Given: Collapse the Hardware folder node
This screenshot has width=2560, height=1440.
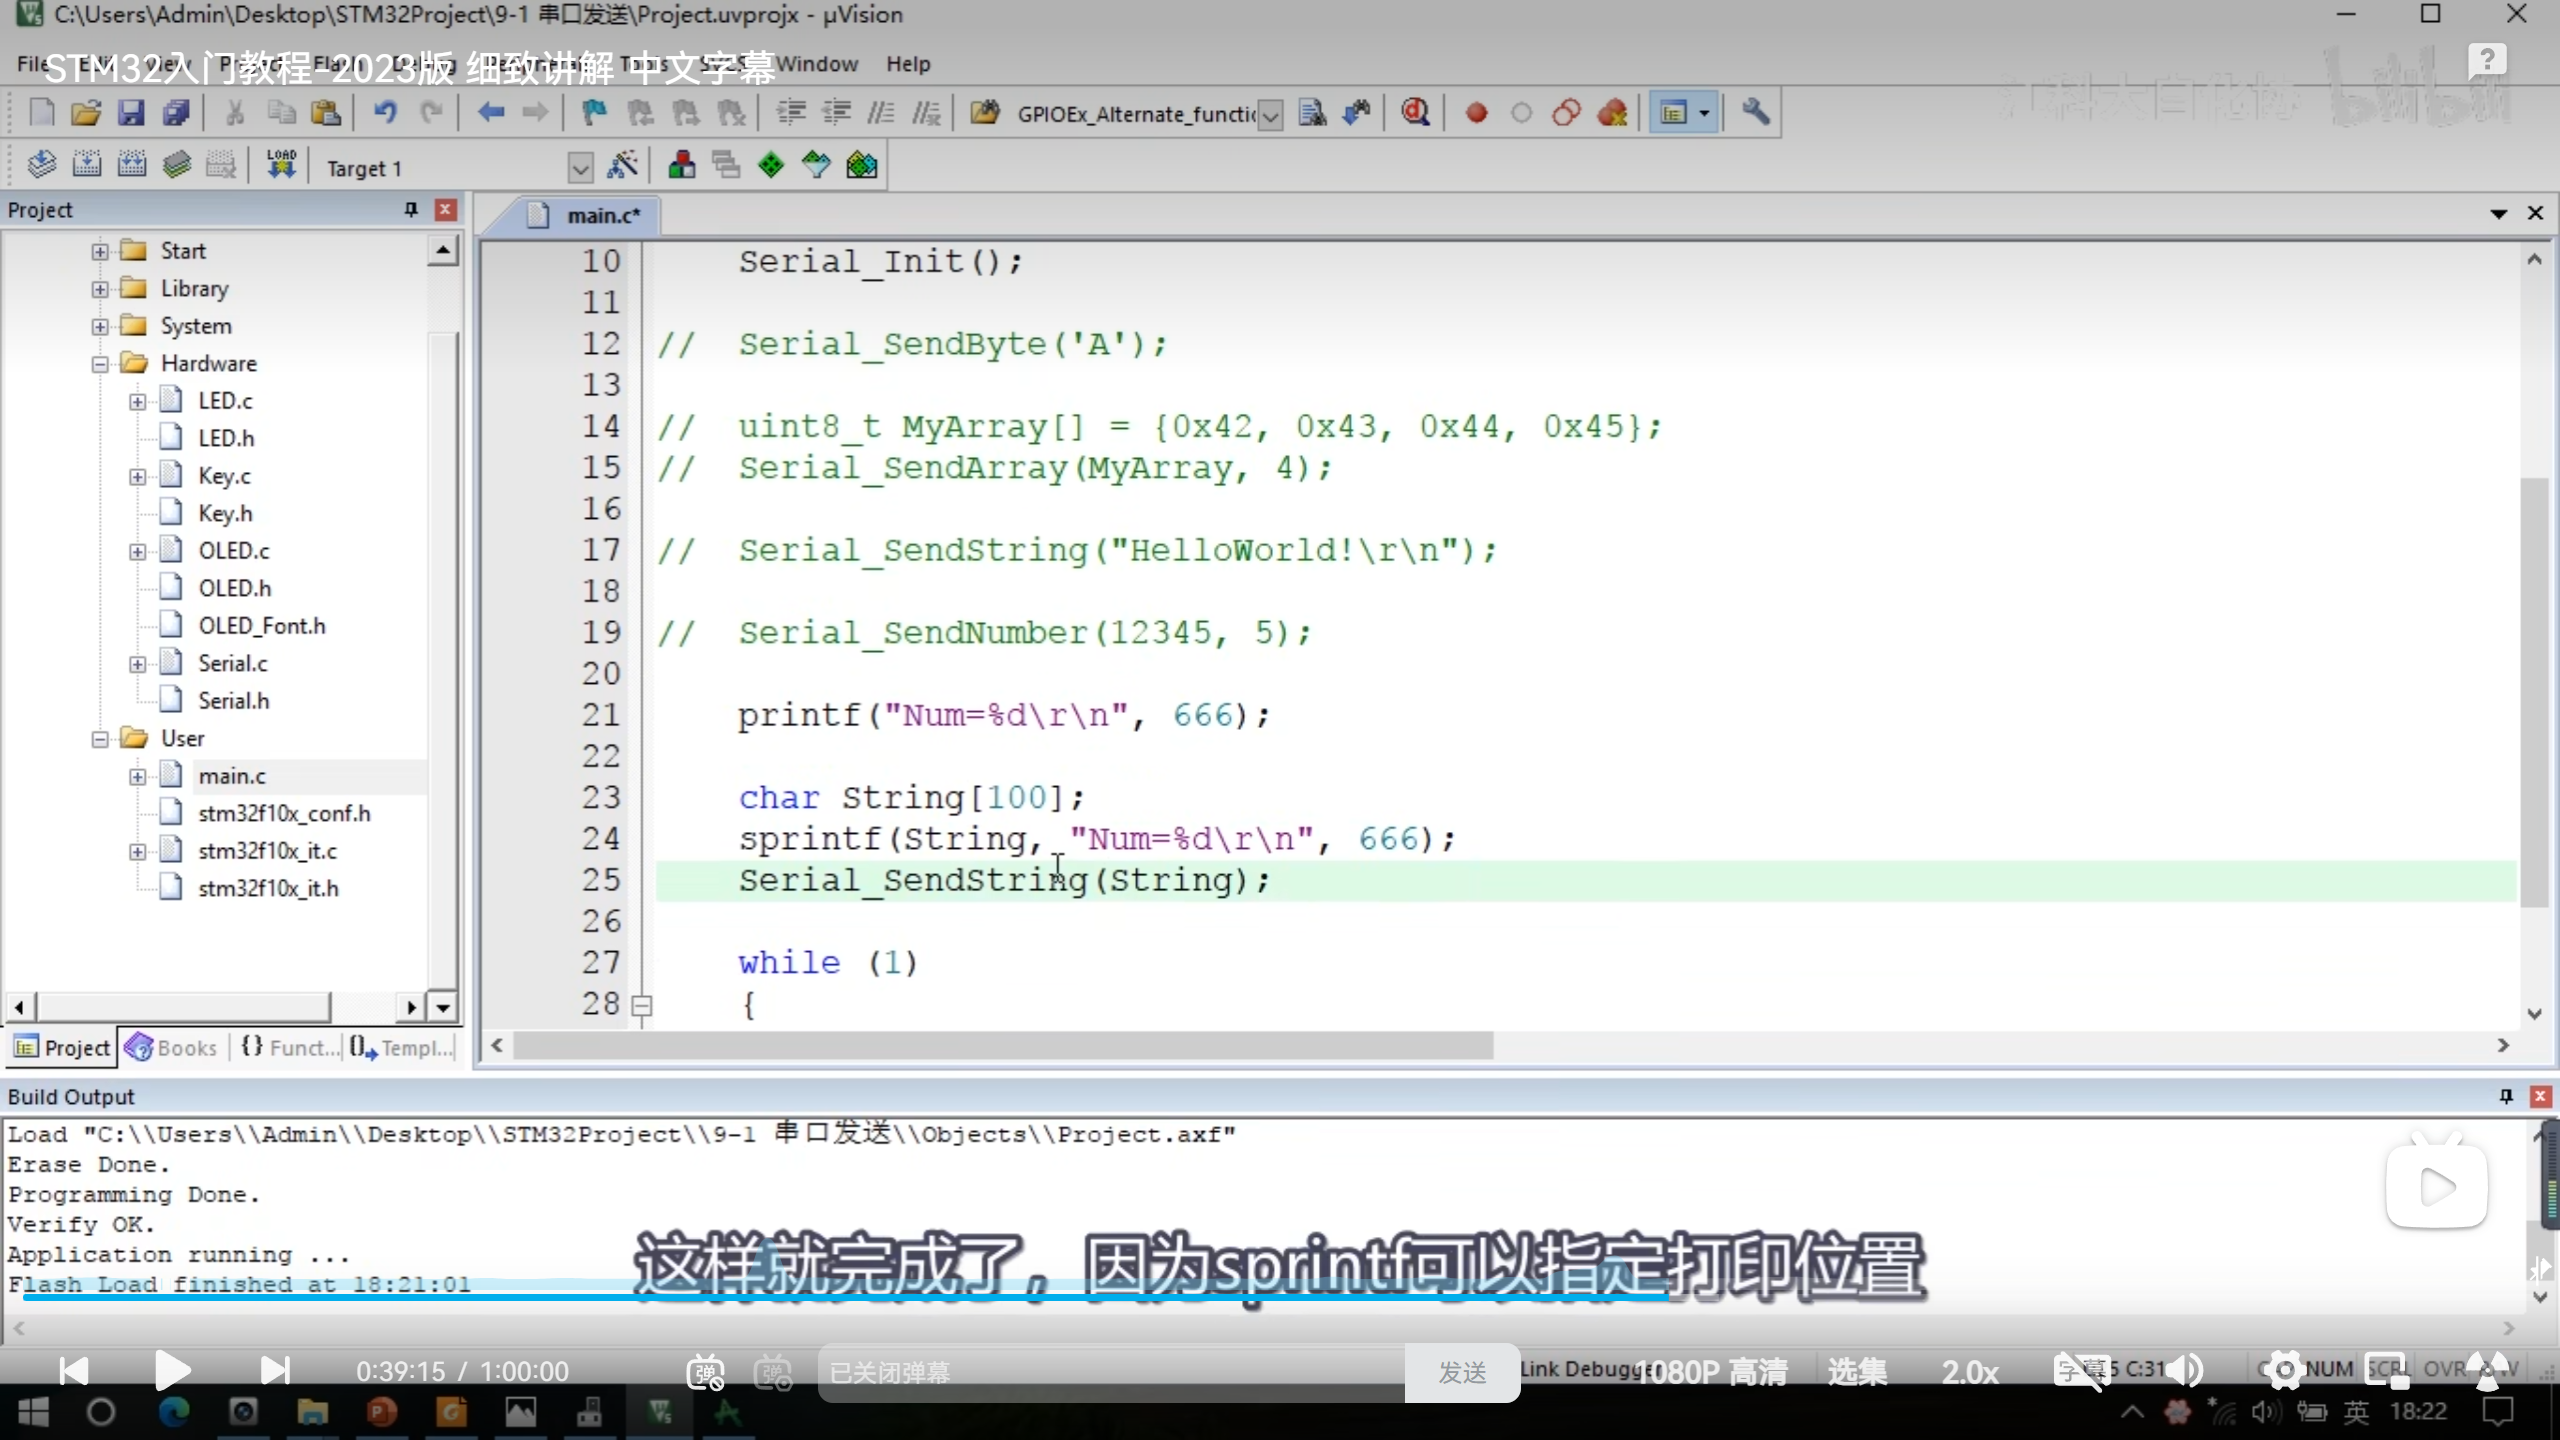Looking at the screenshot, I should click(100, 364).
